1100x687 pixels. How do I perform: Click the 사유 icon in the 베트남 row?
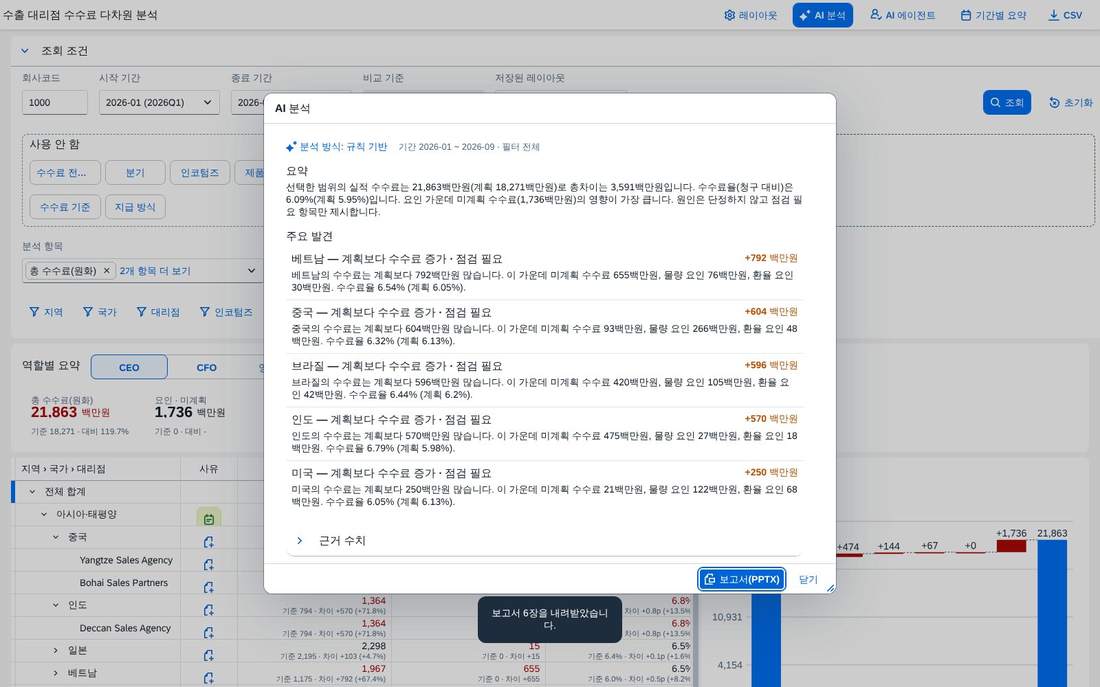tap(208, 678)
